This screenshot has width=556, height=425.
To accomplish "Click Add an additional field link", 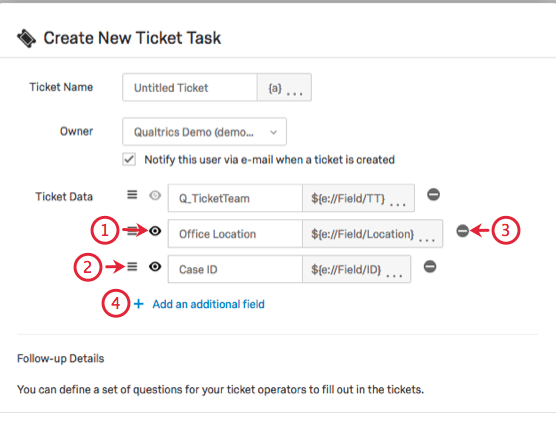I will [208, 304].
